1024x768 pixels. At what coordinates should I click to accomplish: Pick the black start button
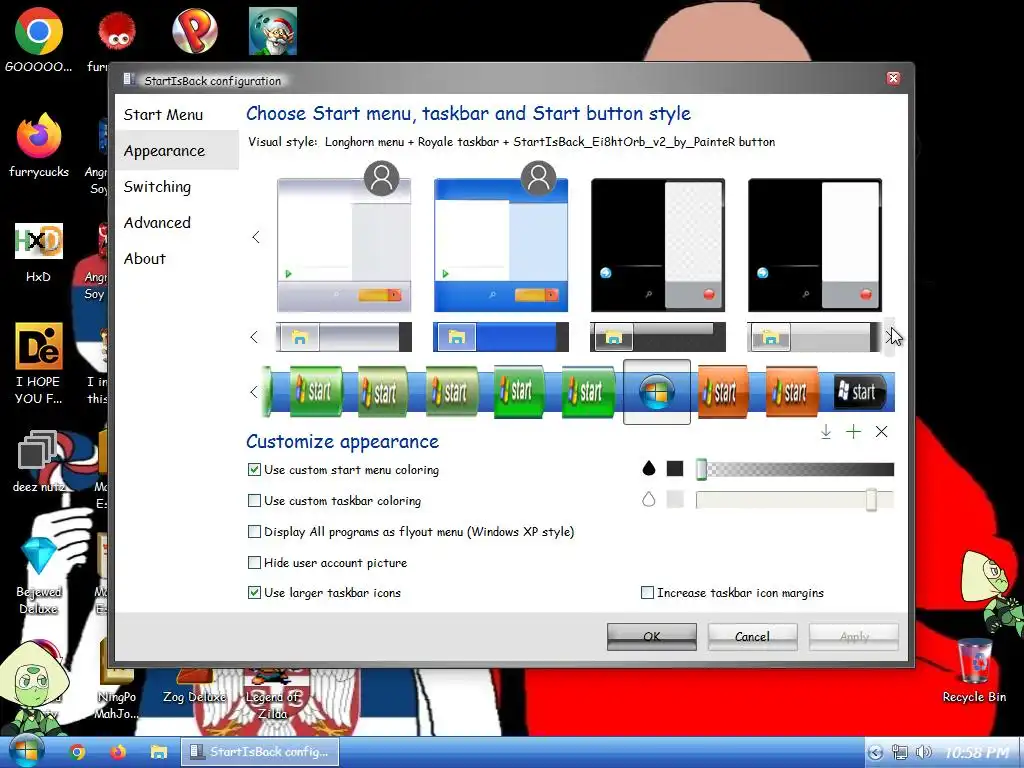pos(861,392)
